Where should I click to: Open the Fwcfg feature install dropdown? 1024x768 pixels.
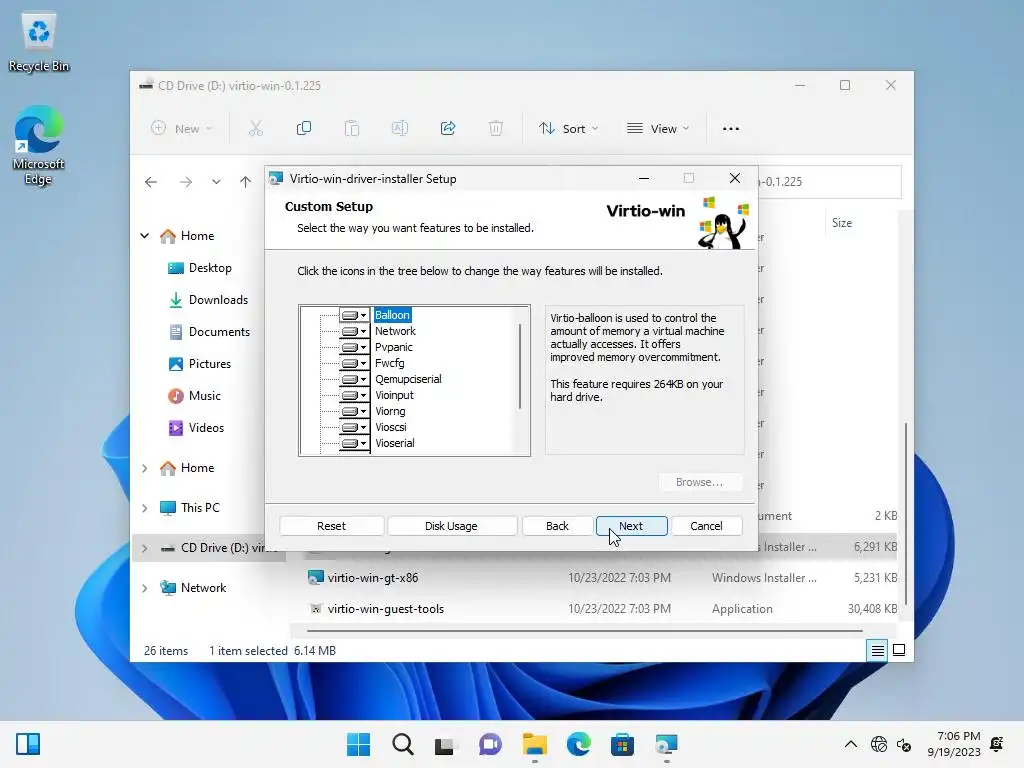point(354,363)
